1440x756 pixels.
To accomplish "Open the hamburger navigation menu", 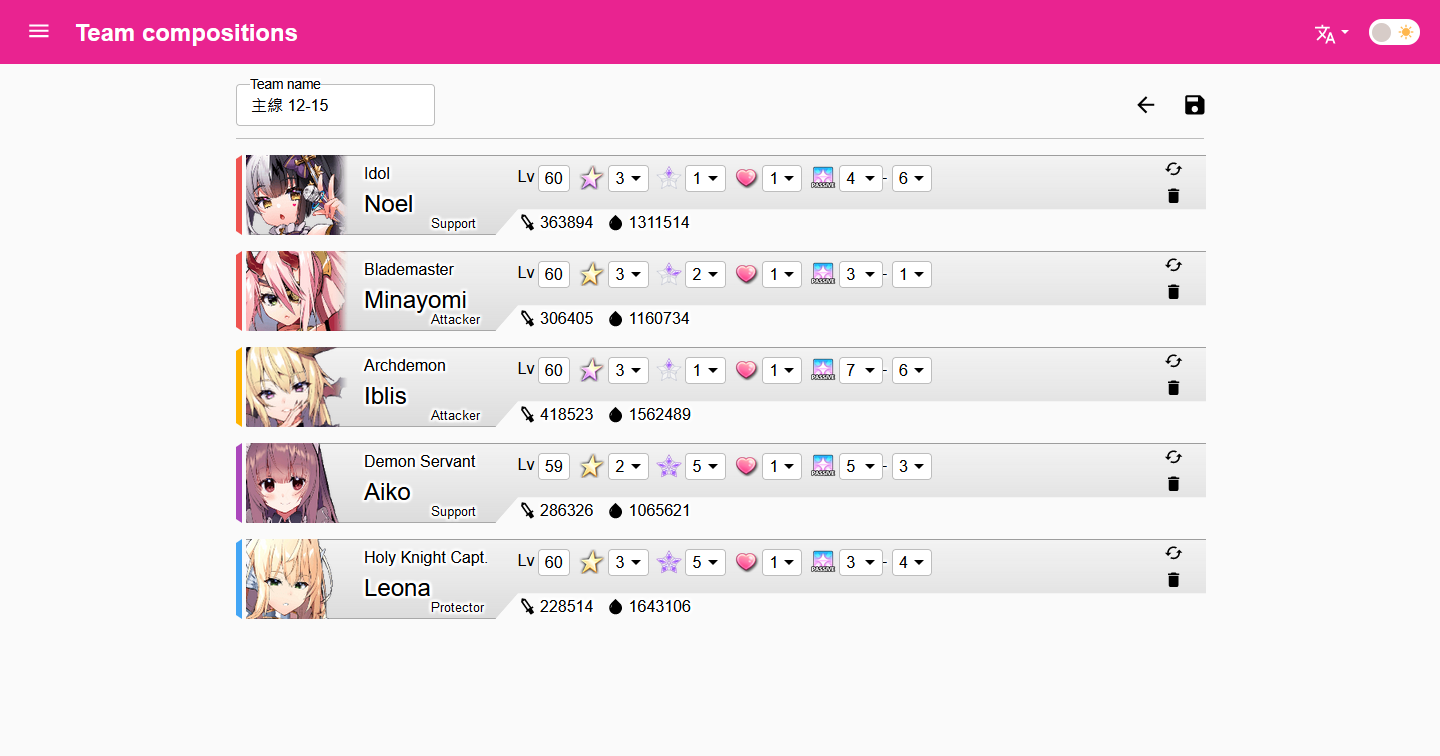I will [38, 31].
